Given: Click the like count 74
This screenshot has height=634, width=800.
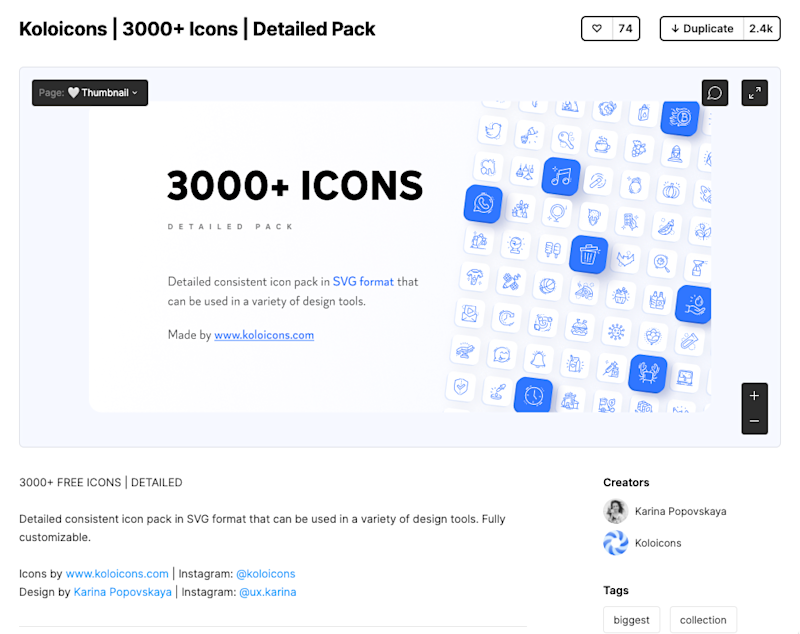Looking at the screenshot, I should (625, 29).
